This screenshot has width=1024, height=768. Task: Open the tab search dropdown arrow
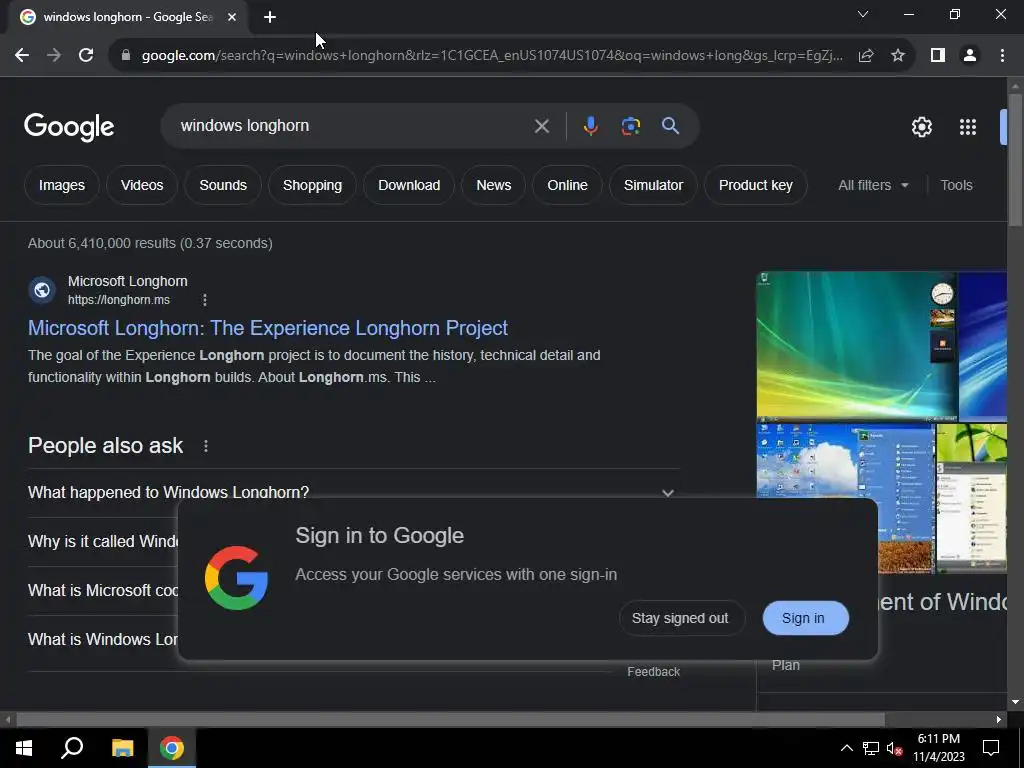[x=863, y=14]
